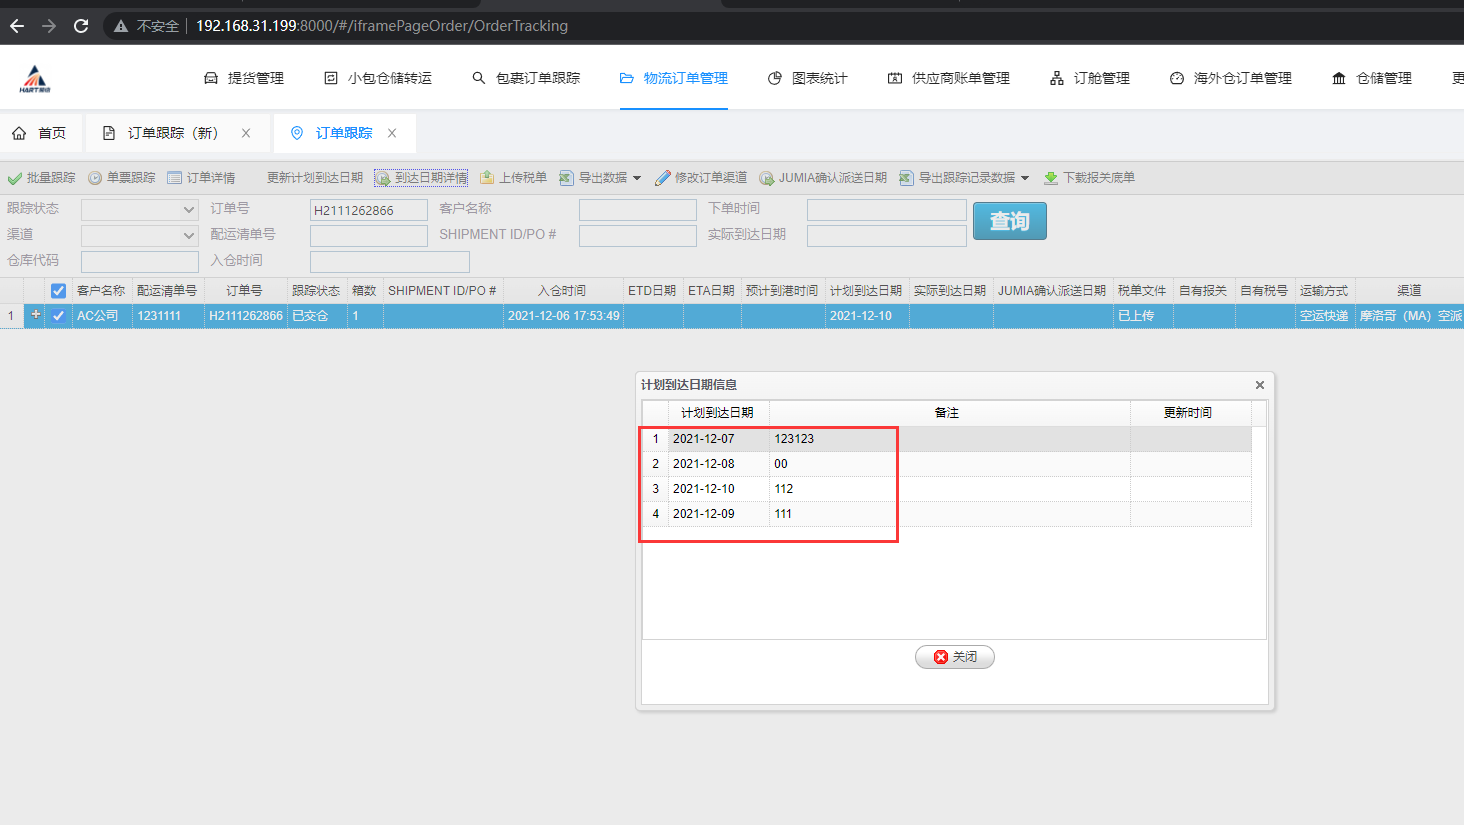Click the 修改订单渠道 pencil icon
Screen dimensions: 1464x825
coord(662,178)
